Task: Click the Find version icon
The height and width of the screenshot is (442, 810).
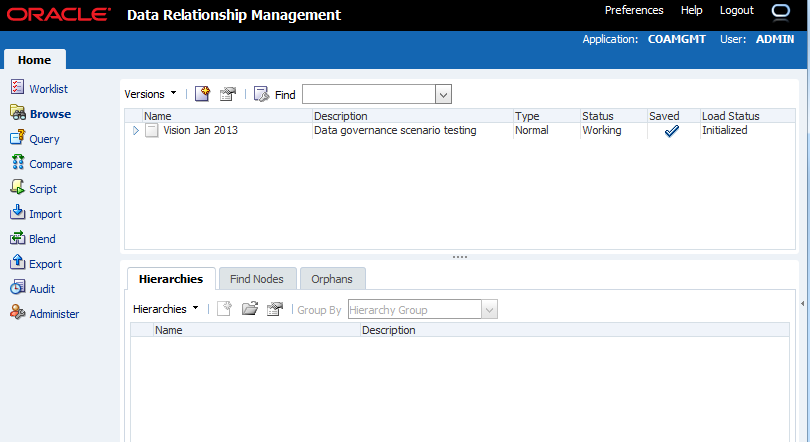Action: (261, 94)
